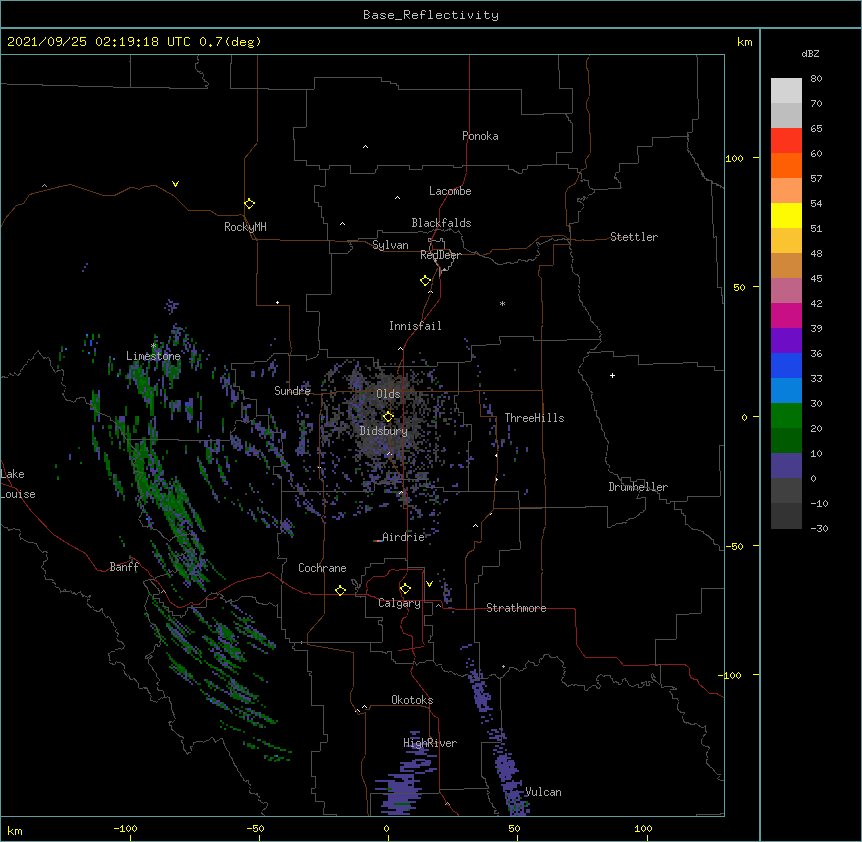Click the -100 km tick on bottom axis
Viewport: 862px width, 842px height.
[x=125, y=828]
